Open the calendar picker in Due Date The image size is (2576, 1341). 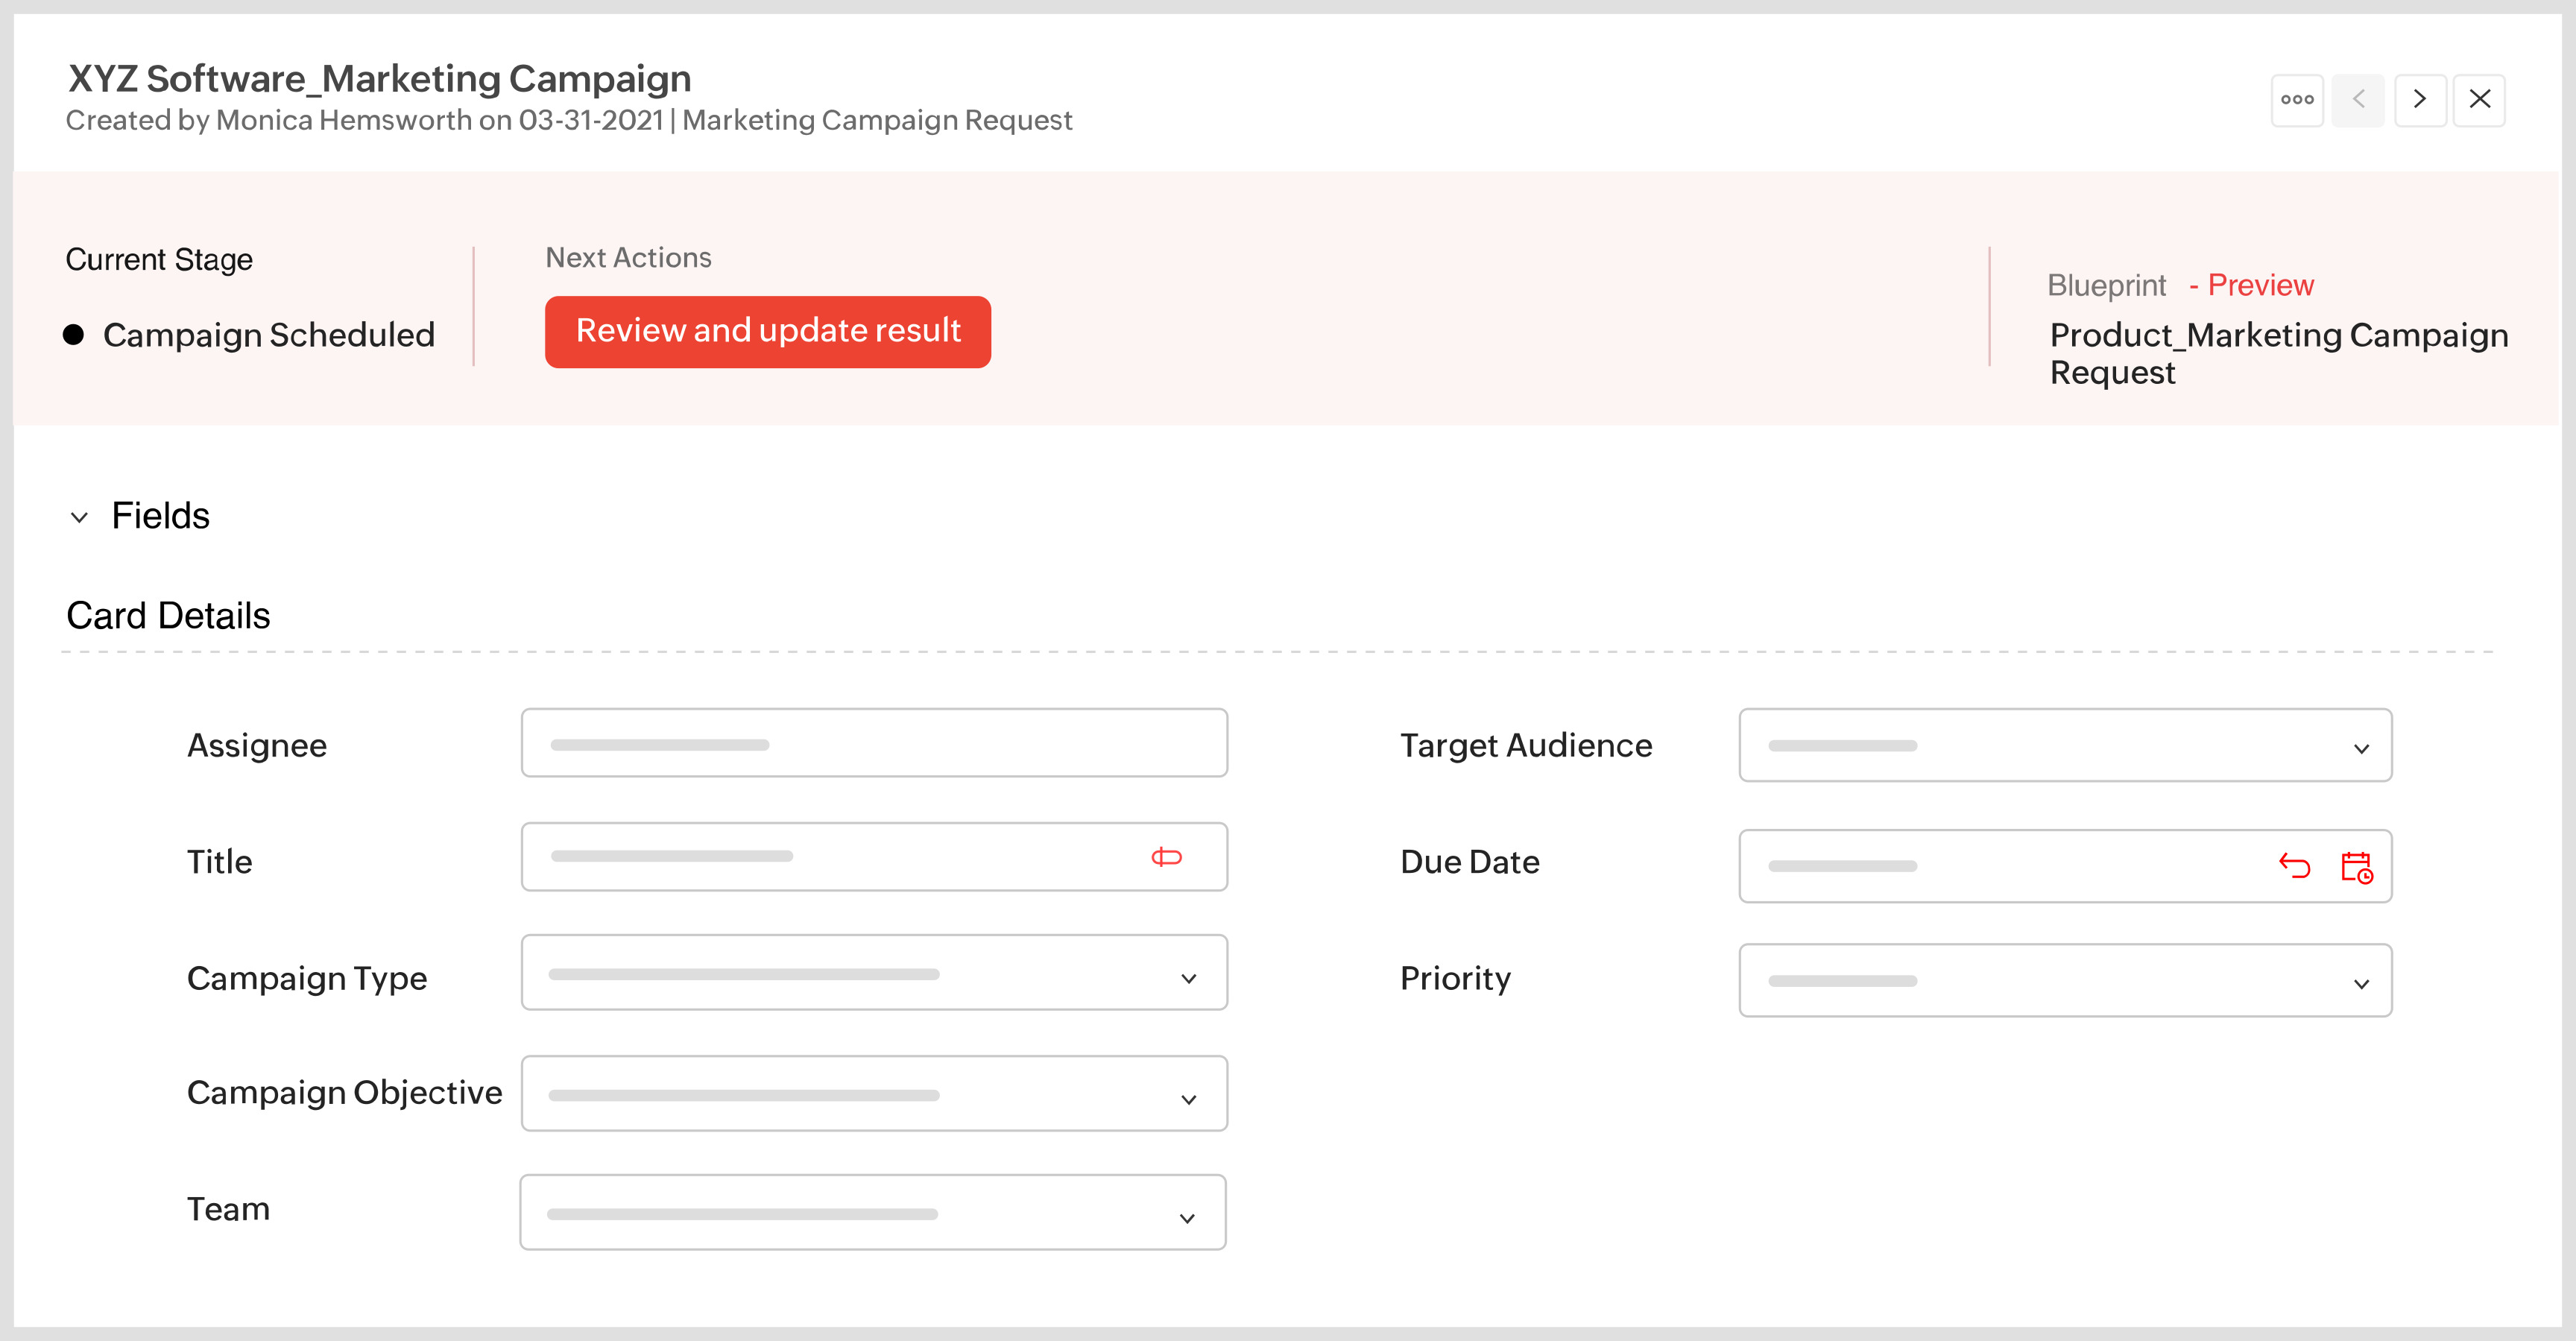2357,867
